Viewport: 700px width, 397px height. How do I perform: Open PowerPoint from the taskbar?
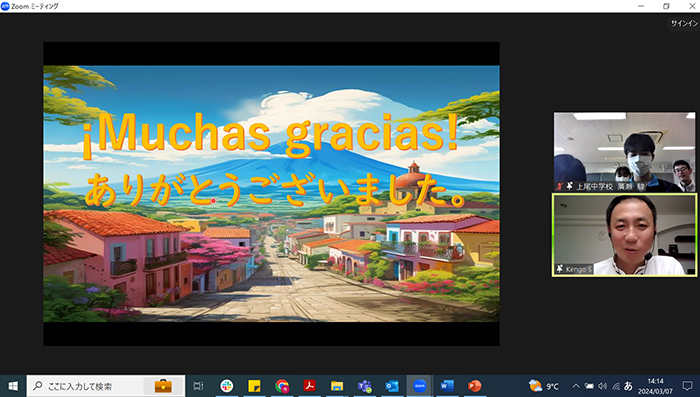(x=475, y=386)
